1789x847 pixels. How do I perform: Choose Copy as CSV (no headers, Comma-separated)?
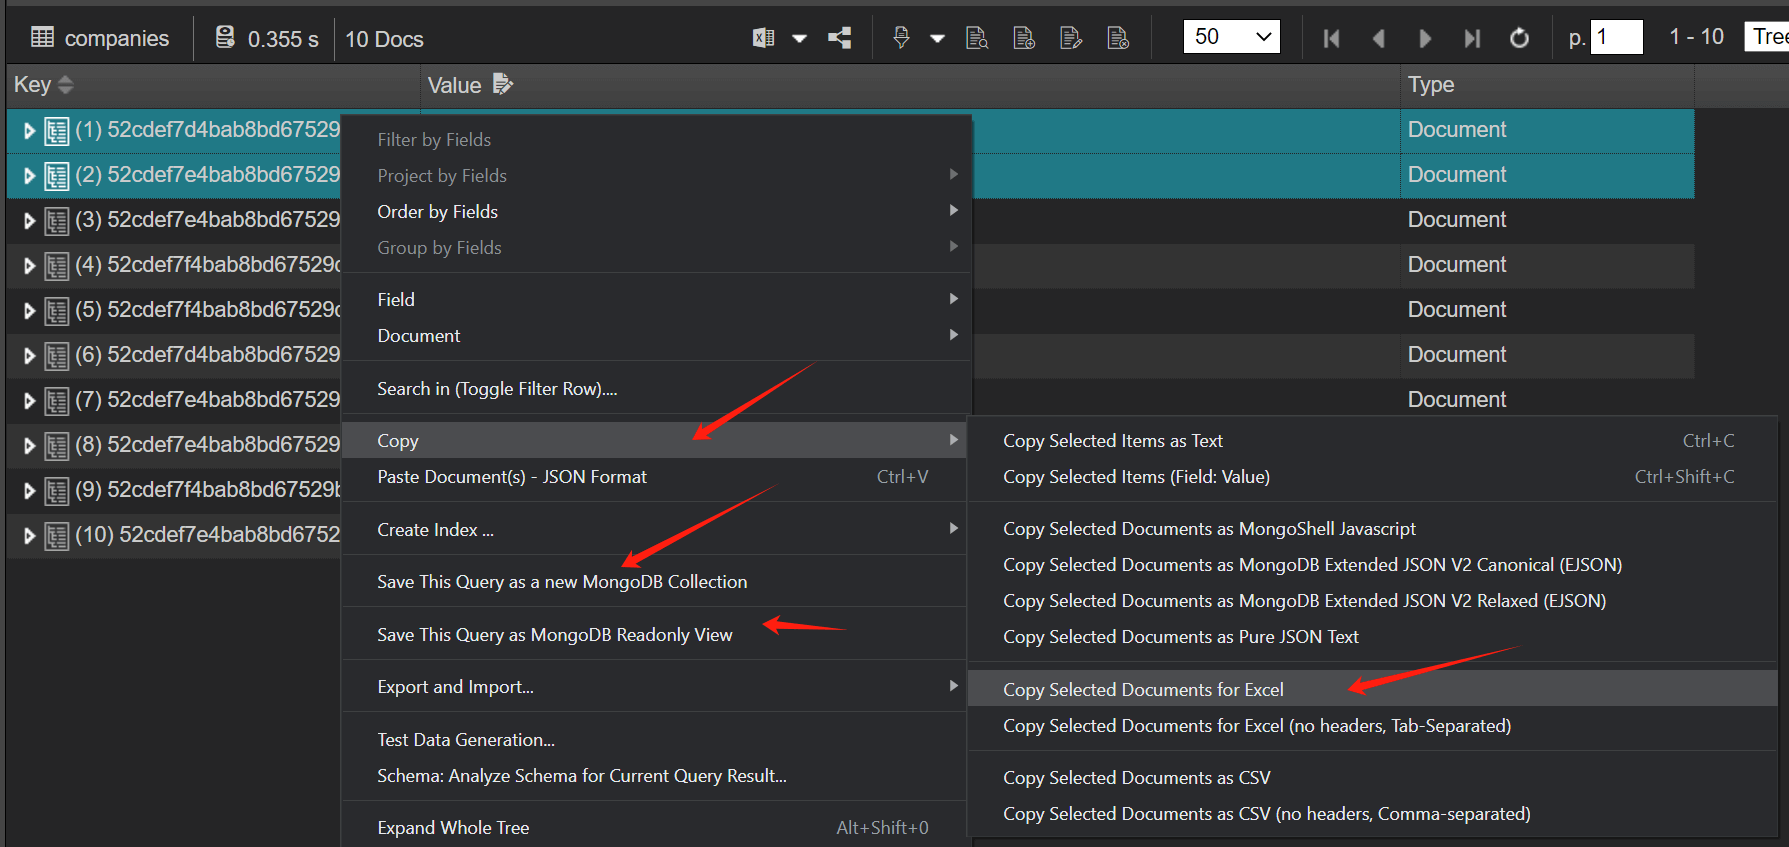point(1372,813)
